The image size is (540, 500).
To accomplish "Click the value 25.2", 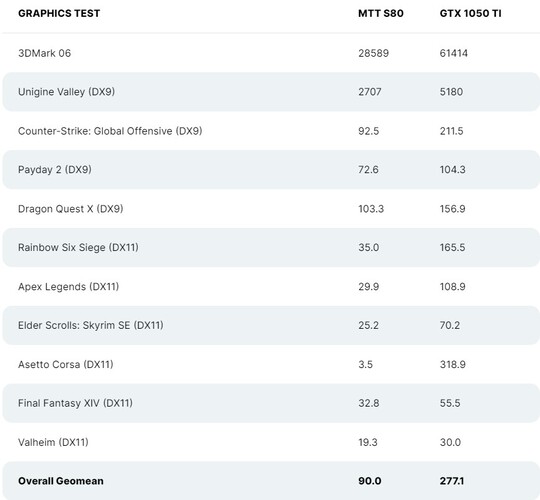I will (x=368, y=325).
